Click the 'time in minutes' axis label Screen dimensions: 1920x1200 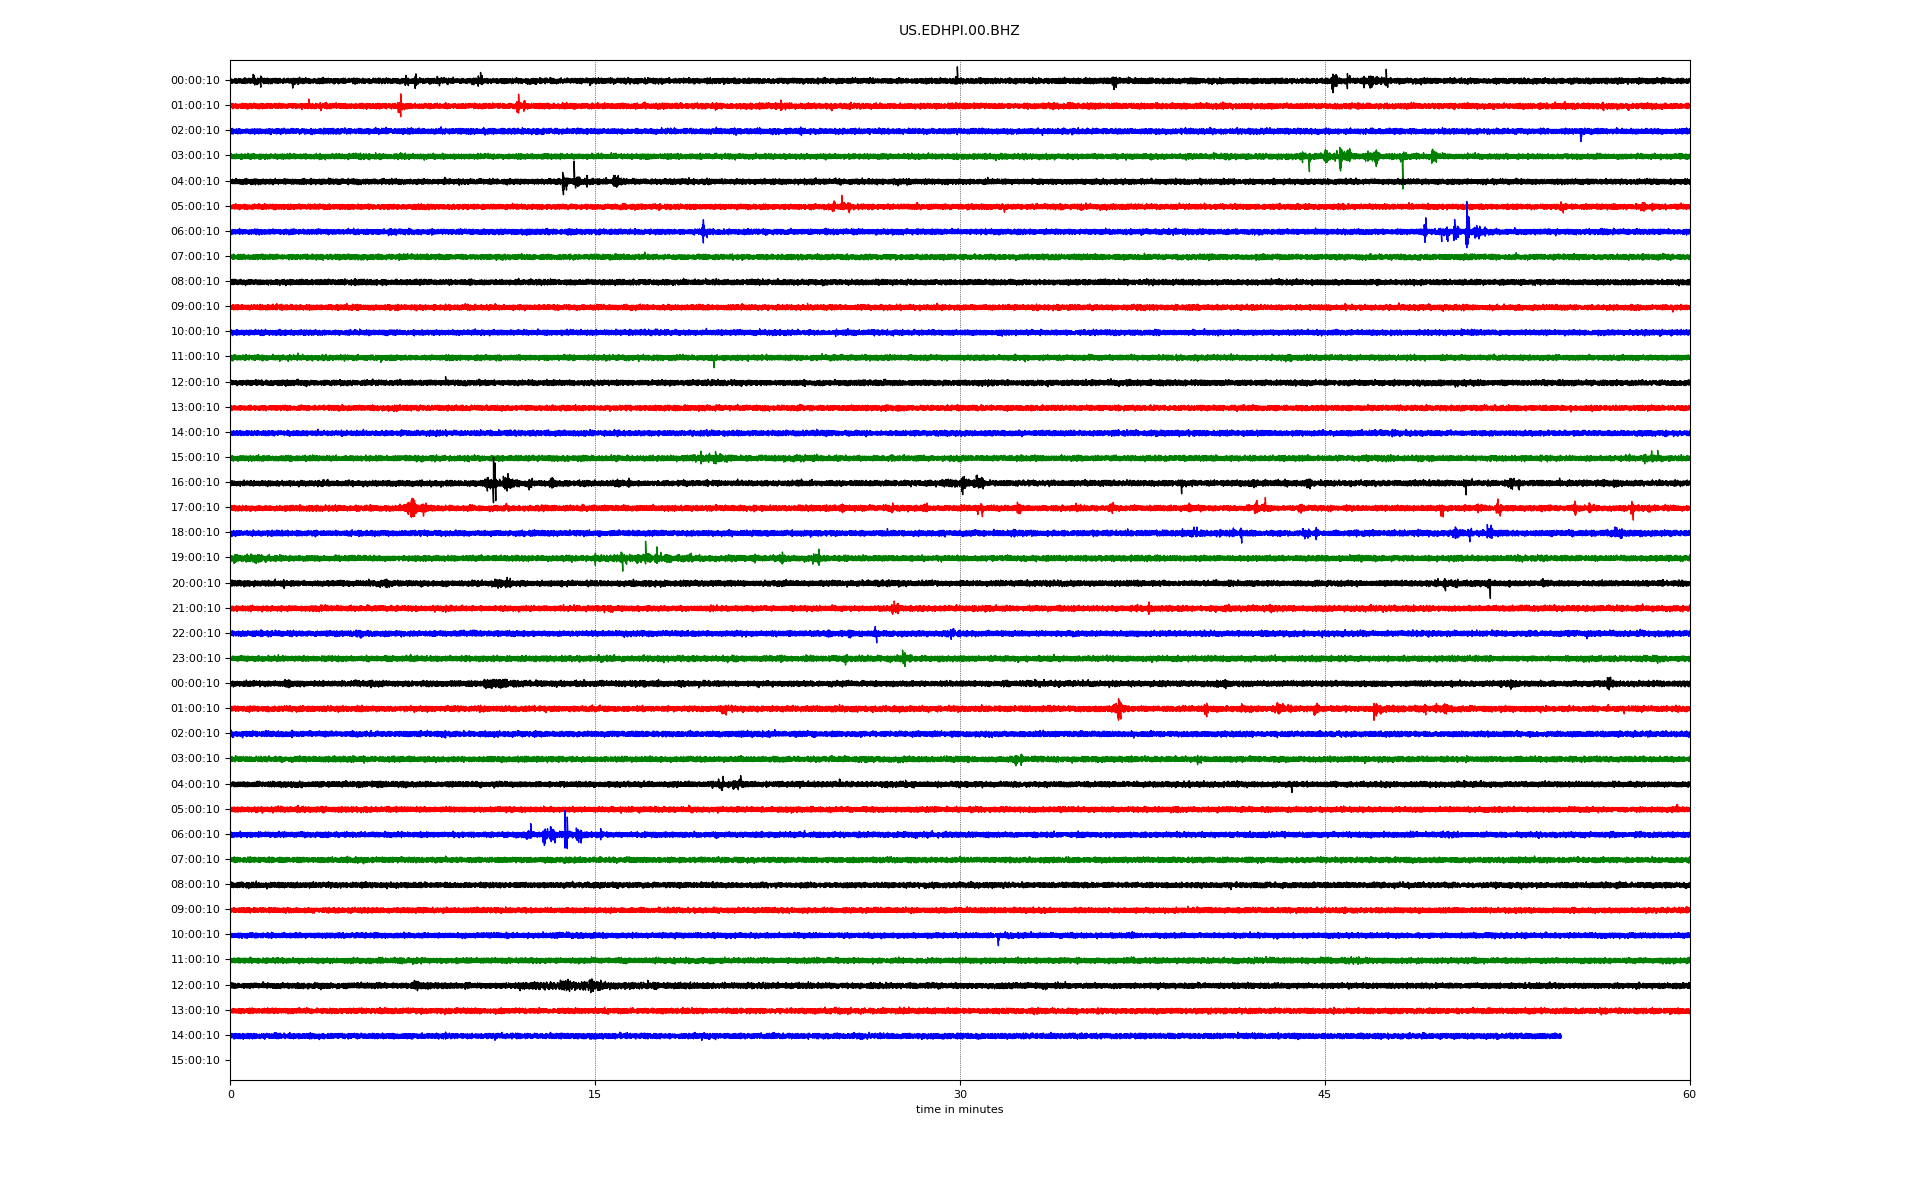coord(958,1110)
